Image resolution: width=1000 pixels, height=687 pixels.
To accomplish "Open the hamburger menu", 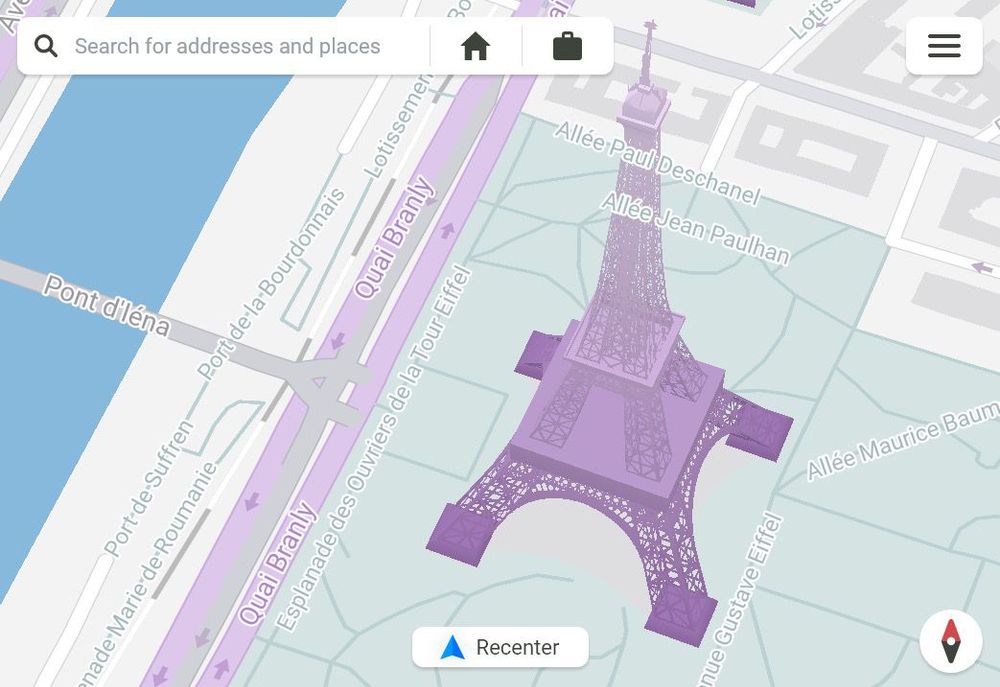I will click(x=944, y=46).
